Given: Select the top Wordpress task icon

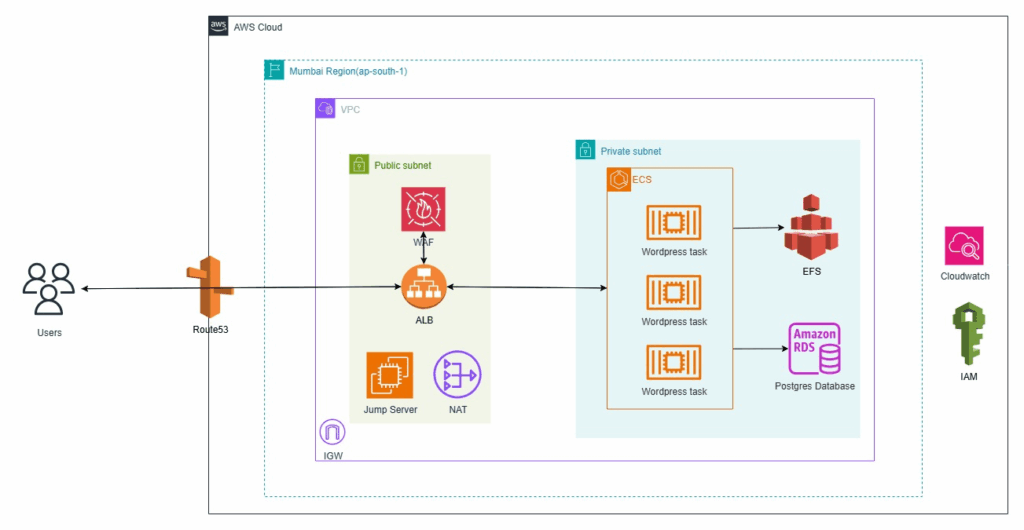Looking at the screenshot, I should tap(674, 222).
